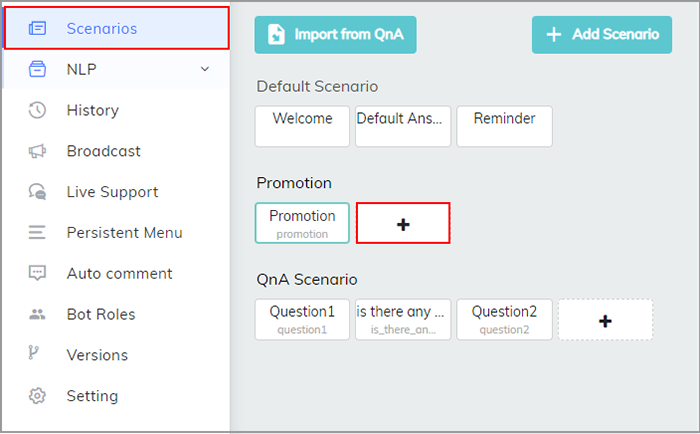Viewport: 700px width, 434px height.
Task: Click the History clock icon
Action: [x=37, y=110]
